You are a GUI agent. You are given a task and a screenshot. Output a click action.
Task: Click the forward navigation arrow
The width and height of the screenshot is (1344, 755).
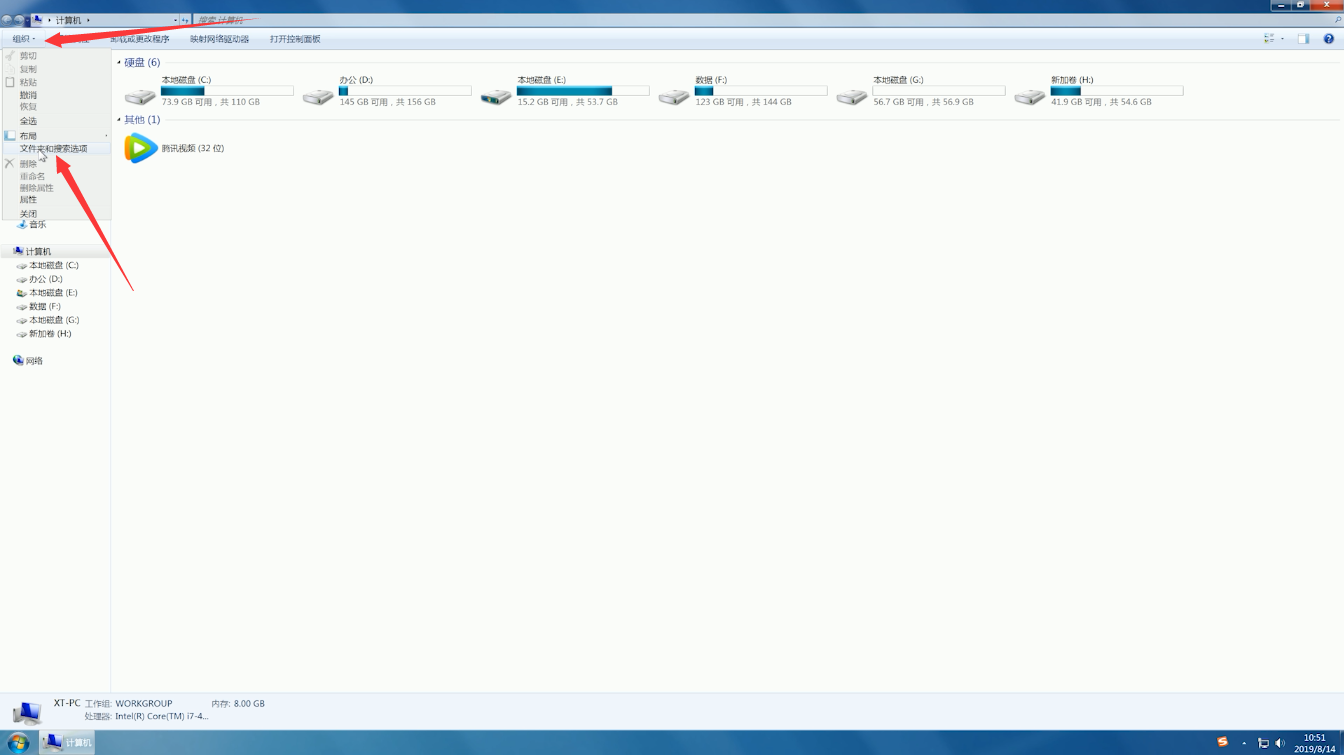tap(19, 20)
